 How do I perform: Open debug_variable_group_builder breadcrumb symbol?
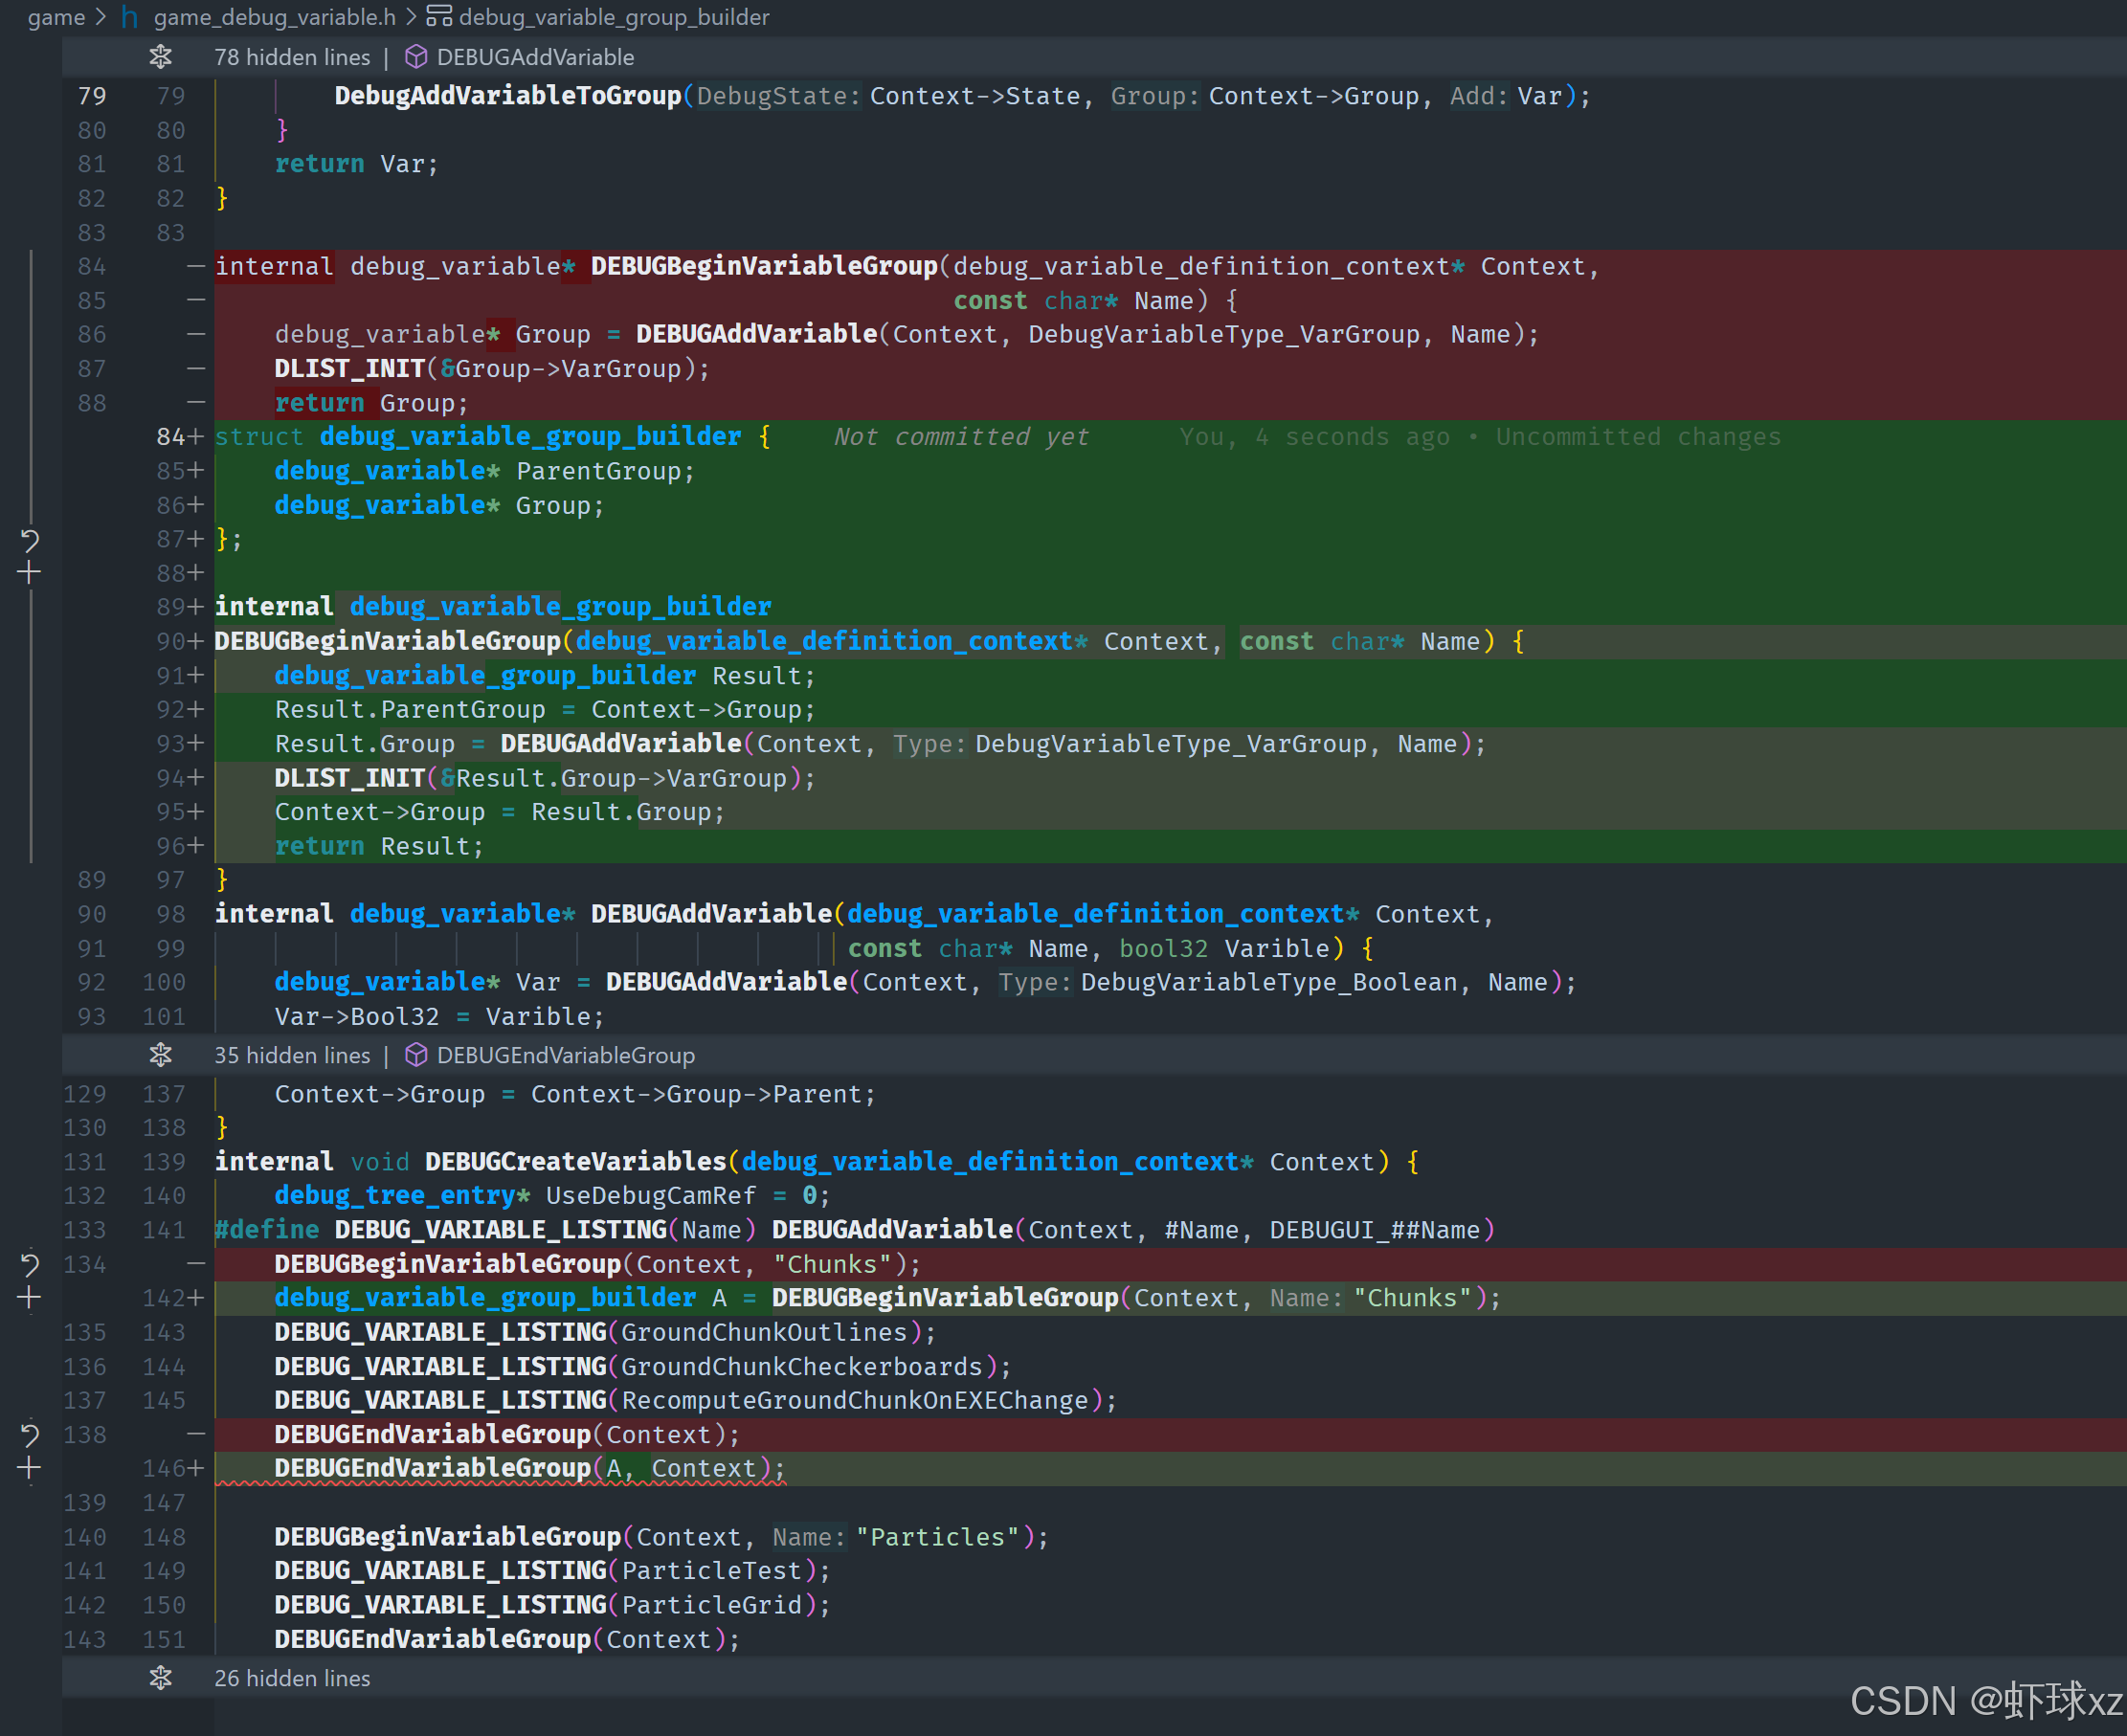(614, 17)
